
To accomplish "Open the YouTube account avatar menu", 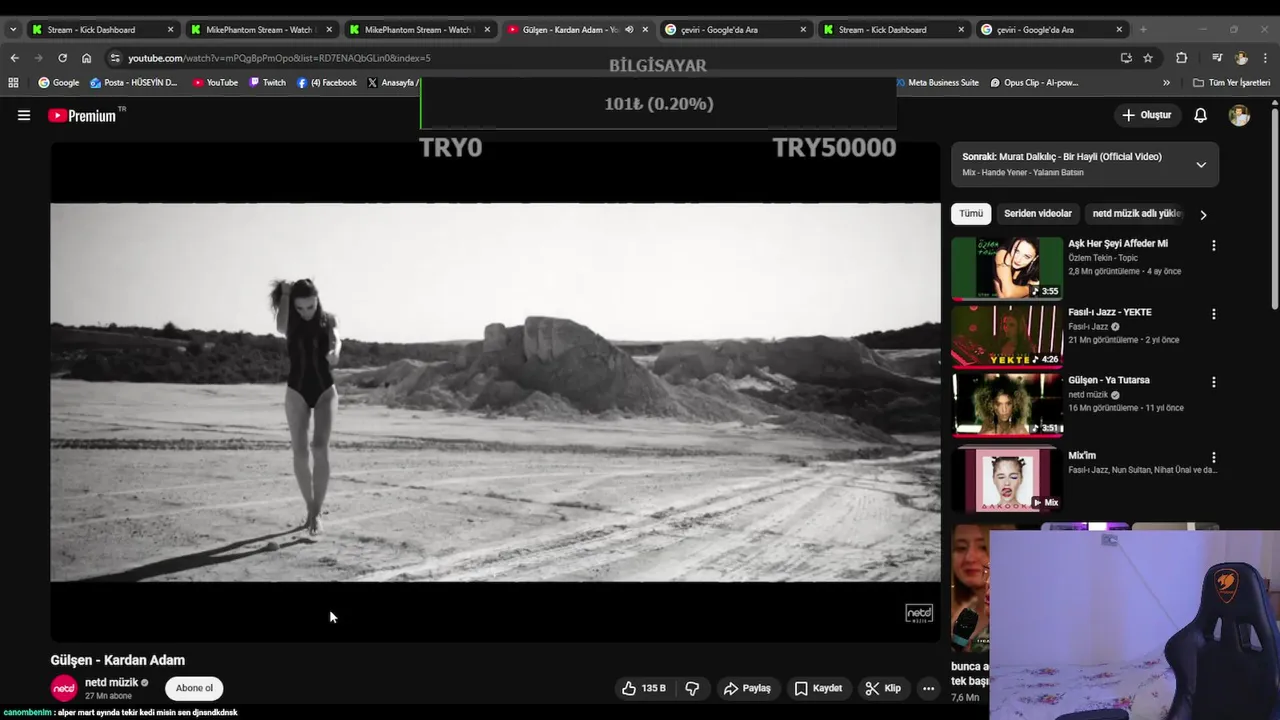I will [x=1239, y=115].
